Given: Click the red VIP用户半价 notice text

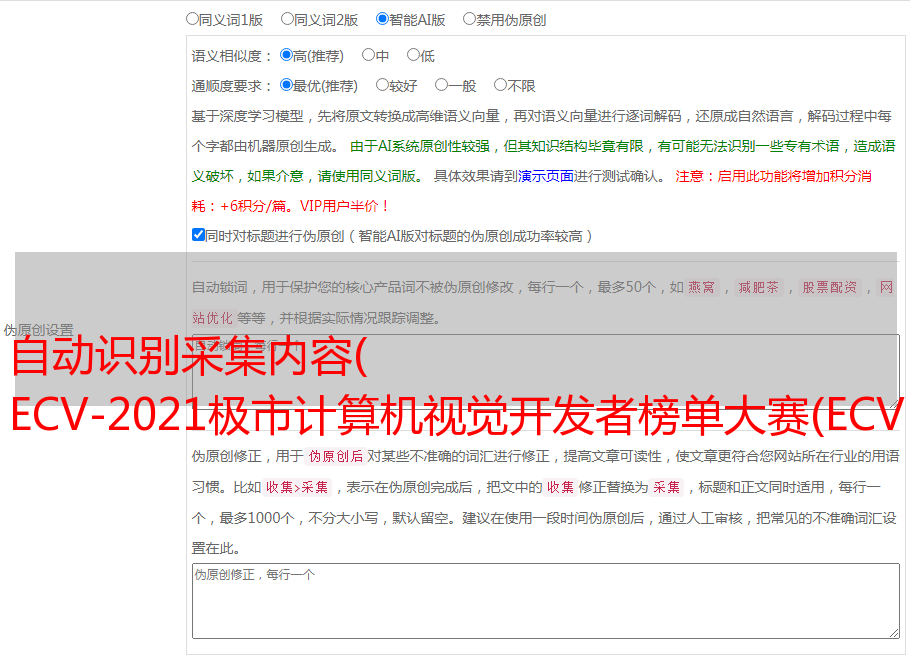Looking at the screenshot, I should pyautogui.click(x=345, y=206).
